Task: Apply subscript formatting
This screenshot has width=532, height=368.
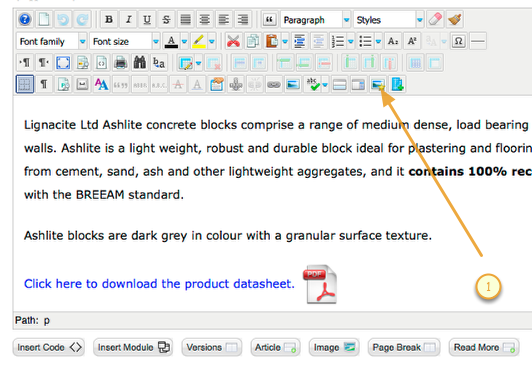Action: point(393,41)
